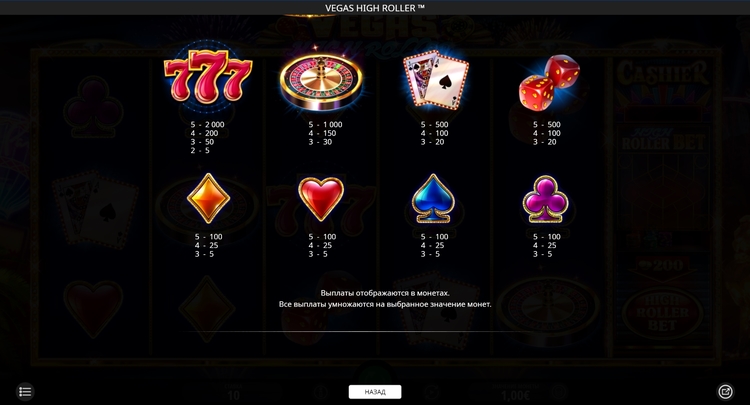Image resolution: width=750 pixels, height=405 pixels.
Task: Select the orange diamond suit symbol
Action: [208, 198]
